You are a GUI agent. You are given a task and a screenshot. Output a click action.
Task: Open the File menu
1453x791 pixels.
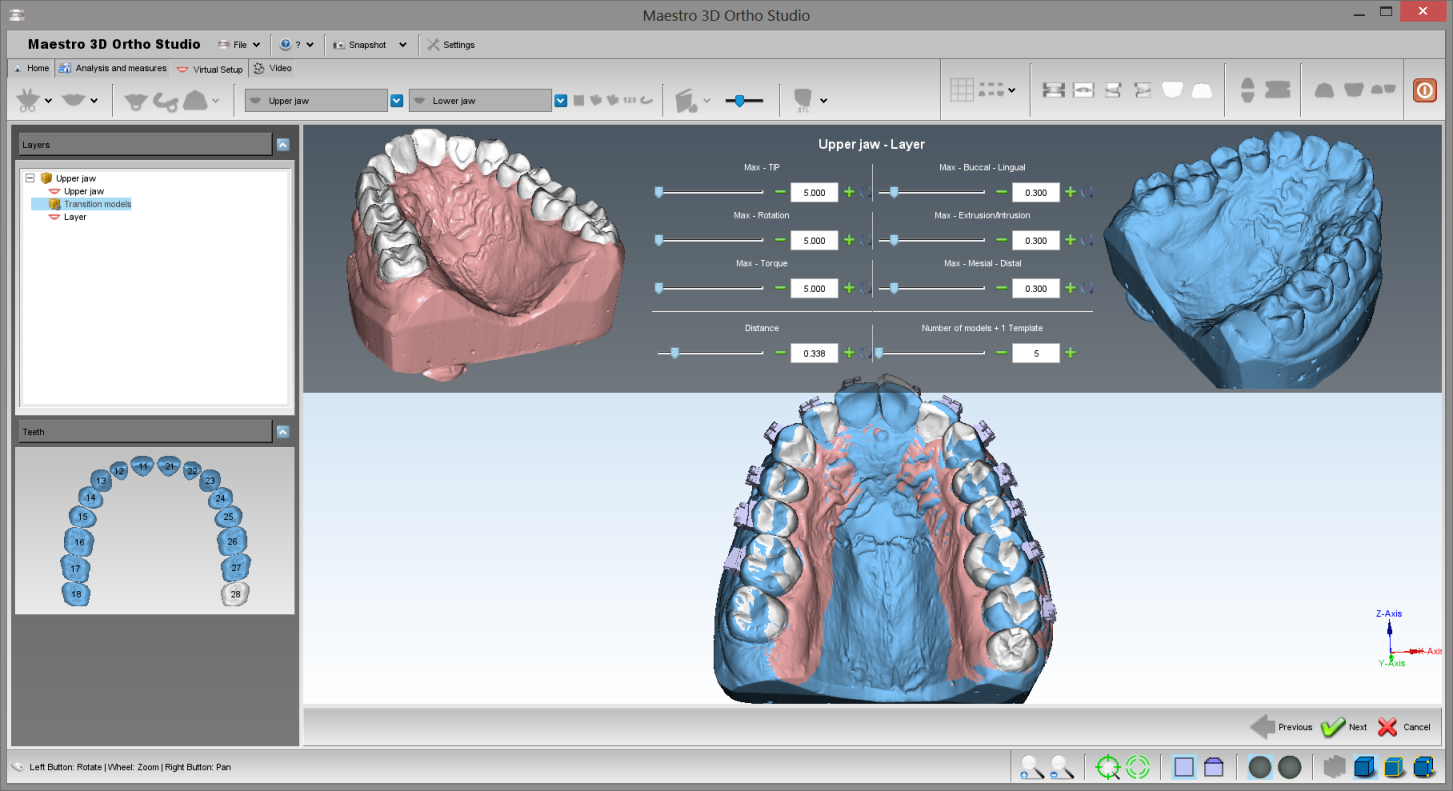(x=239, y=45)
